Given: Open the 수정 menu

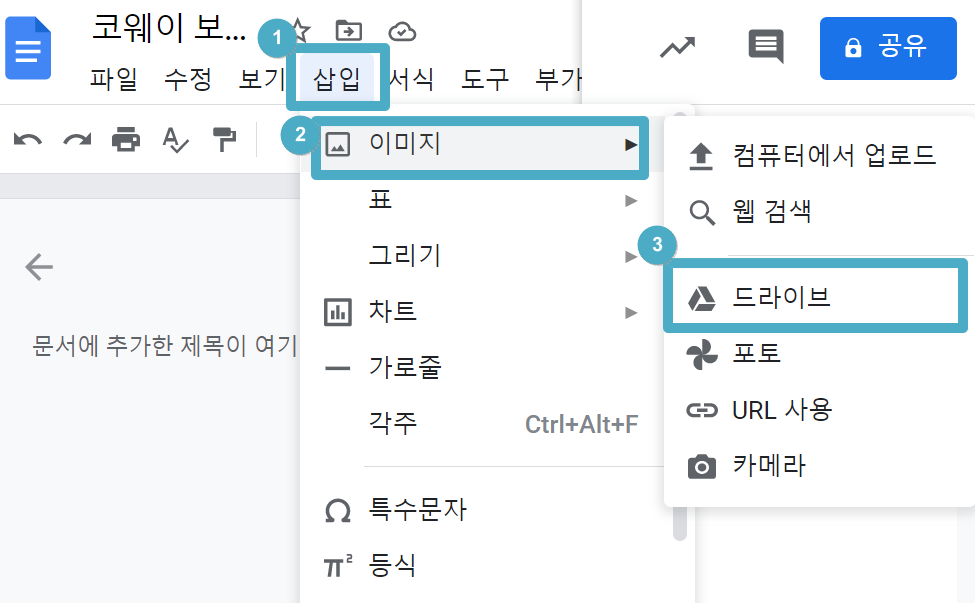Looking at the screenshot, I should (188, 80).
